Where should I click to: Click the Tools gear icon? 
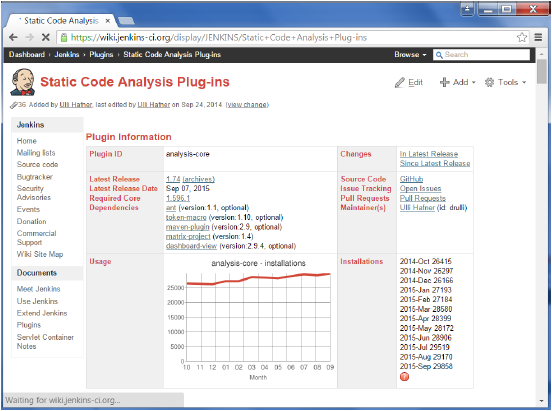coord(489,82)
